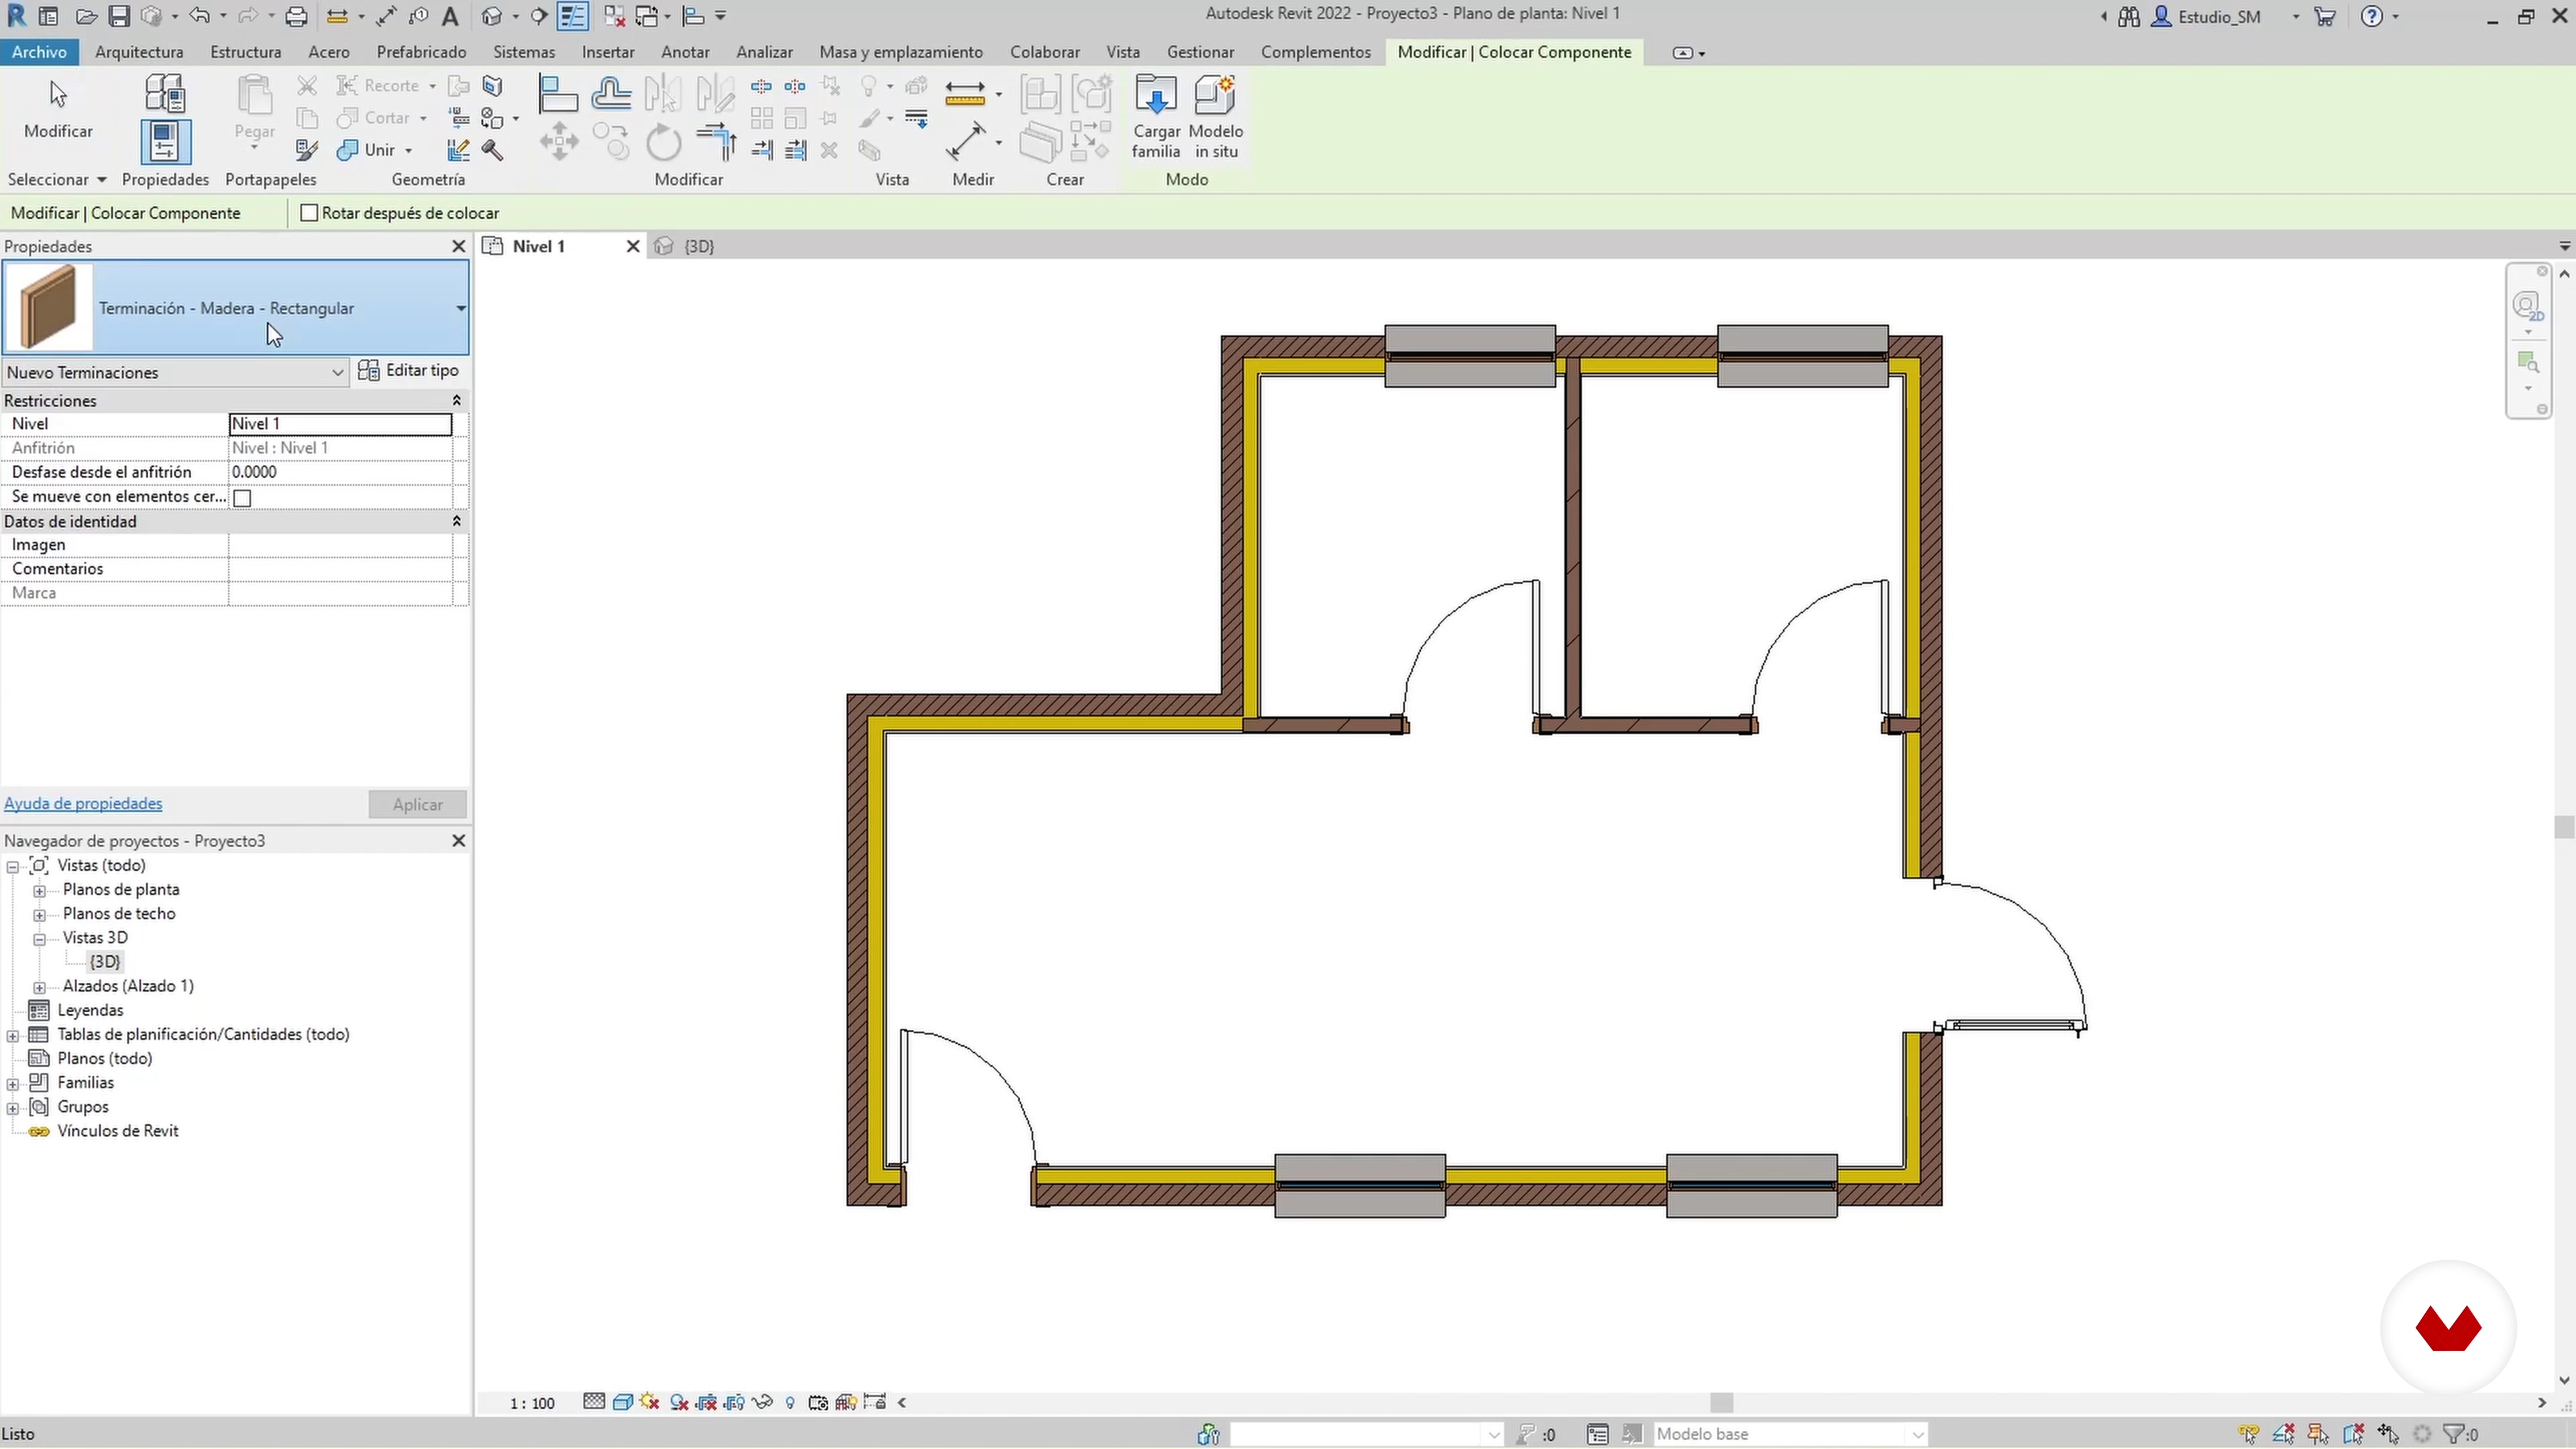The width and height of the screenshot is (2576, 1449).
Task: Click the sun path icon in view control bar
Action: [650, 1402]
